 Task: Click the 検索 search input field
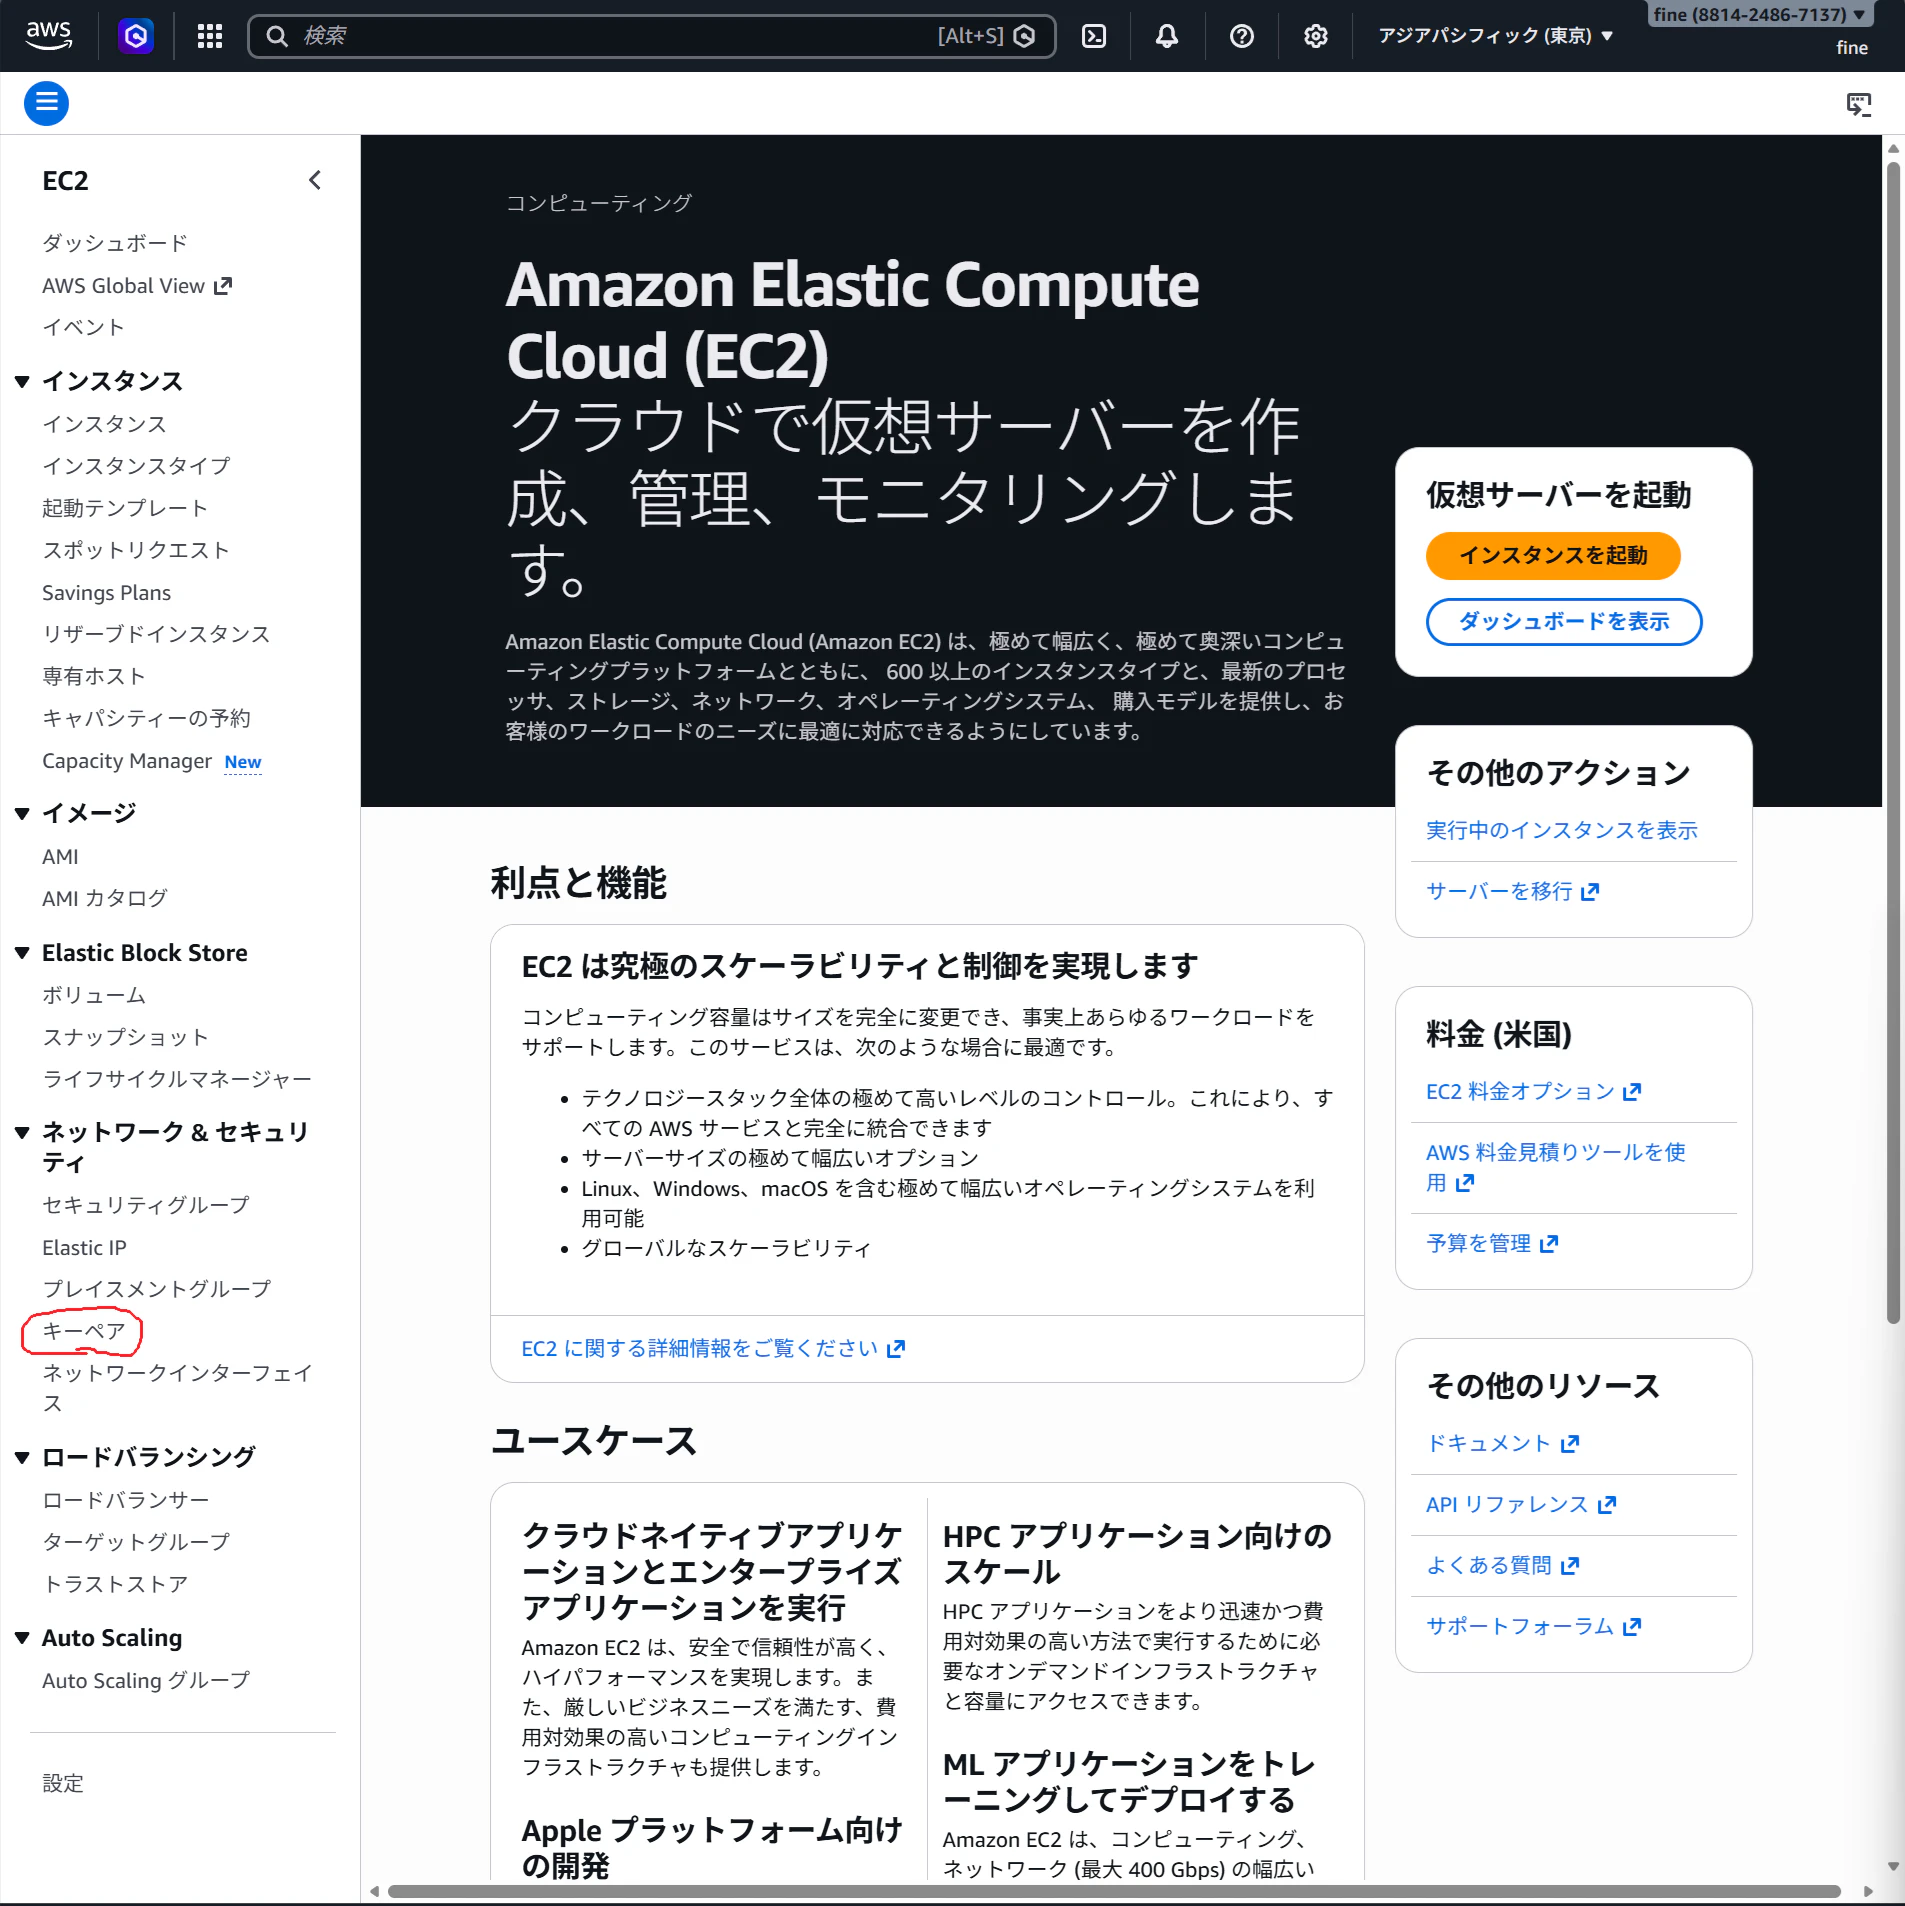tap(652, 36)
